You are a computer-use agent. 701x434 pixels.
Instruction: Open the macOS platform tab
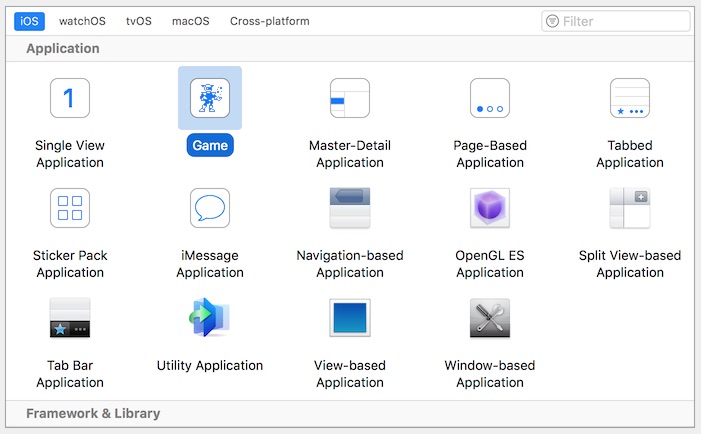click(x=190, y=21)
